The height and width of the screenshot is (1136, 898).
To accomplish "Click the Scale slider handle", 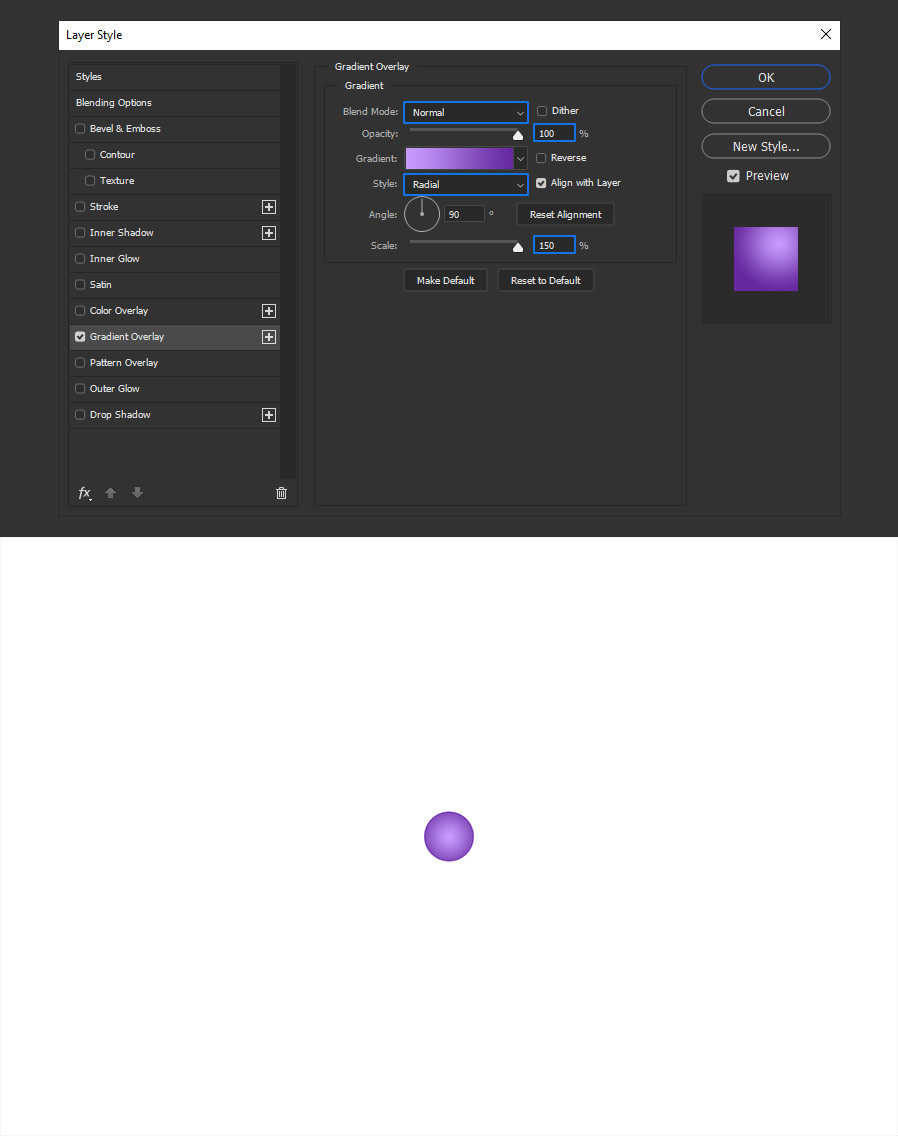I will point(517,247).
